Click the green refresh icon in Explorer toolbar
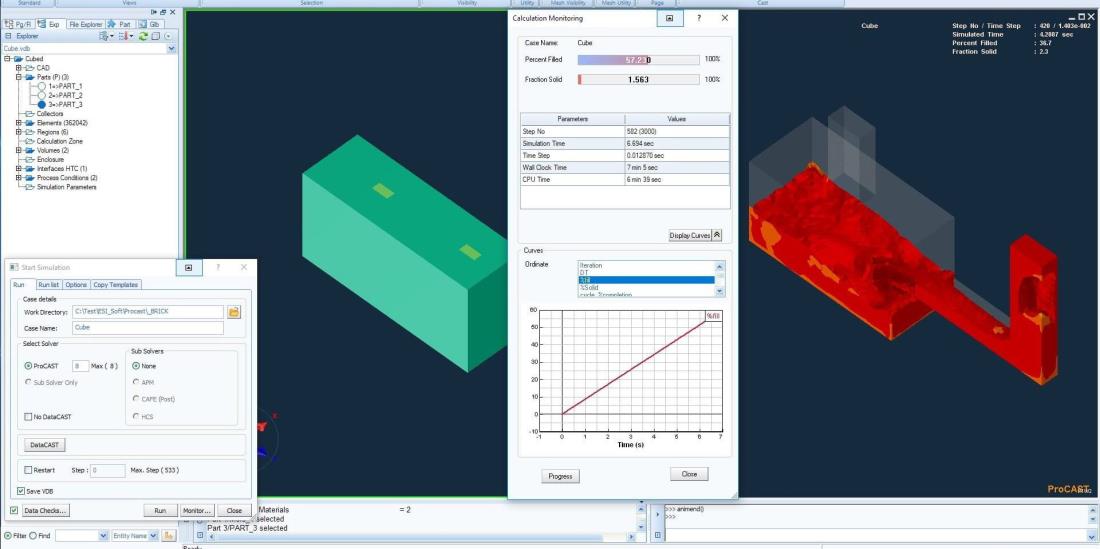Screen dimensions: 1100x549 [143, 36]
